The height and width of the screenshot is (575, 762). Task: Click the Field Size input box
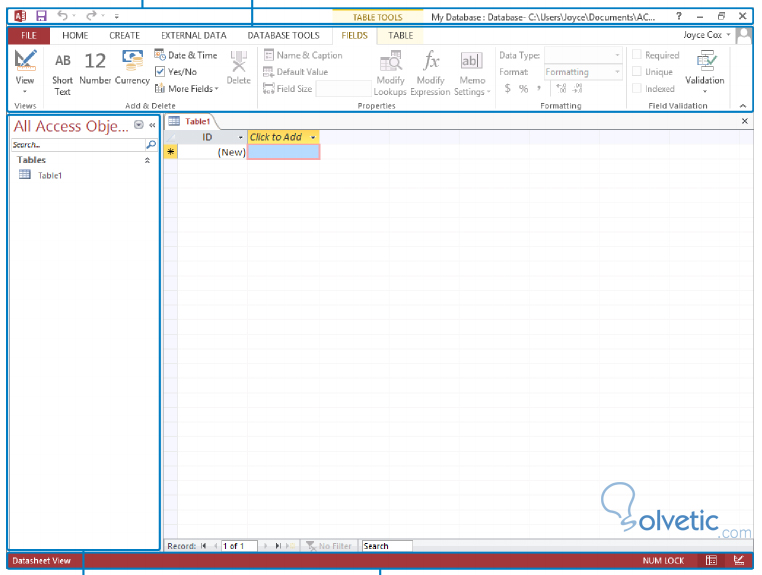343,88
